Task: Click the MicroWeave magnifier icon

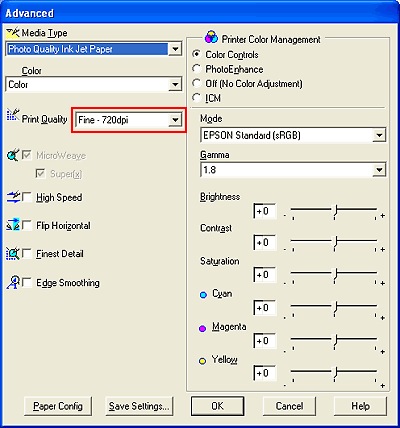Action: [x=13, y=156]
